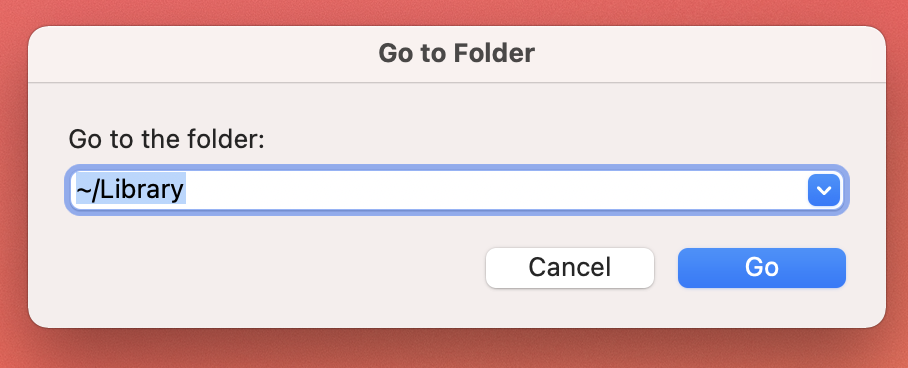Show previously visited folder paths list
Screen dimensions: 908x368
point(823,190)
